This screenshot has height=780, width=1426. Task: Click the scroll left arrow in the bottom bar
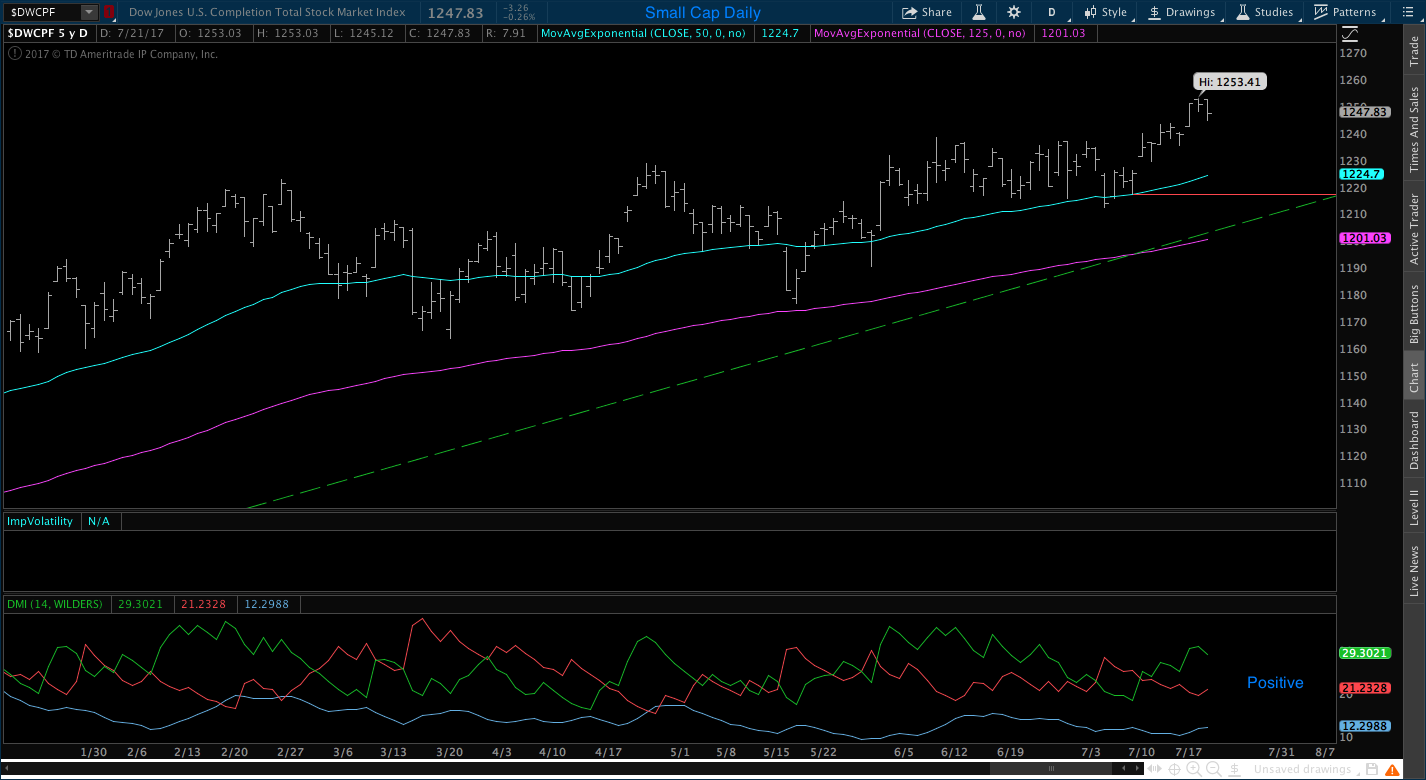coord(1123,768)
